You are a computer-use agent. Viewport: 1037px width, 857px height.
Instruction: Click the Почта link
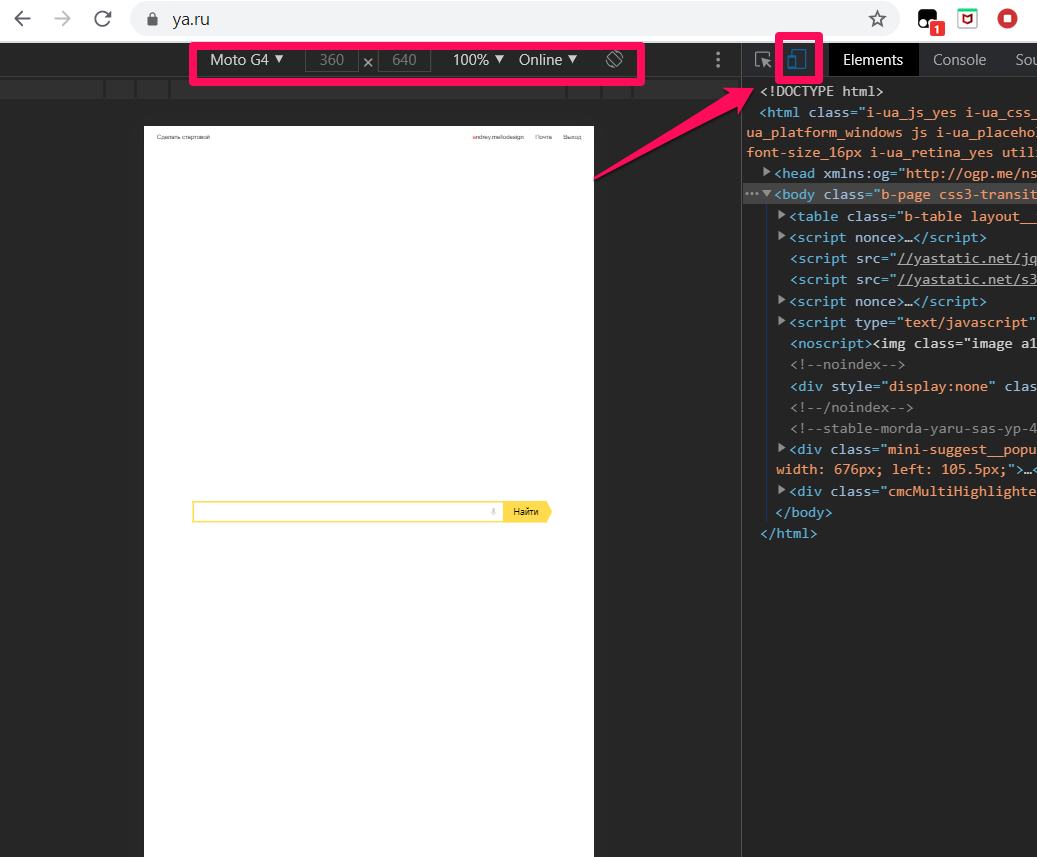coord(543,137)
